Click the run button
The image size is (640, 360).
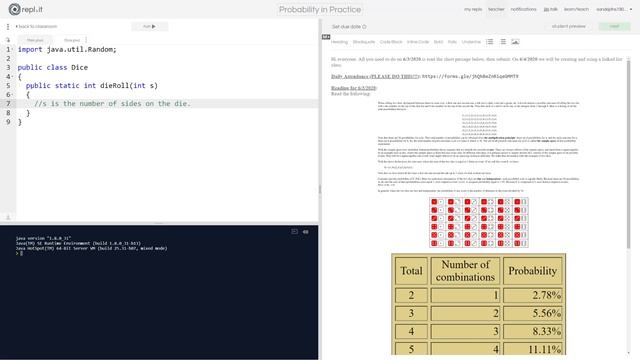[x=149, y=27]
